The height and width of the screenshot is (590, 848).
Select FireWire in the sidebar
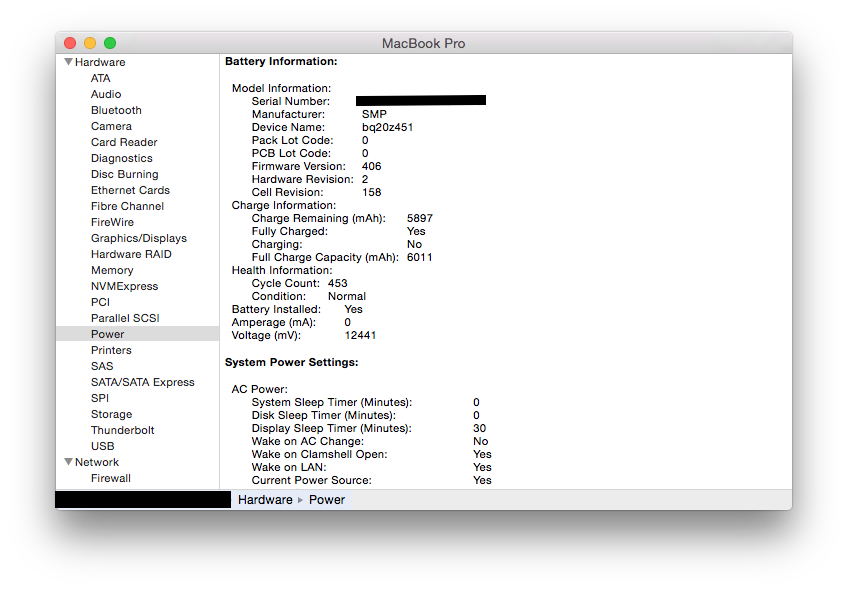(112, 222)
